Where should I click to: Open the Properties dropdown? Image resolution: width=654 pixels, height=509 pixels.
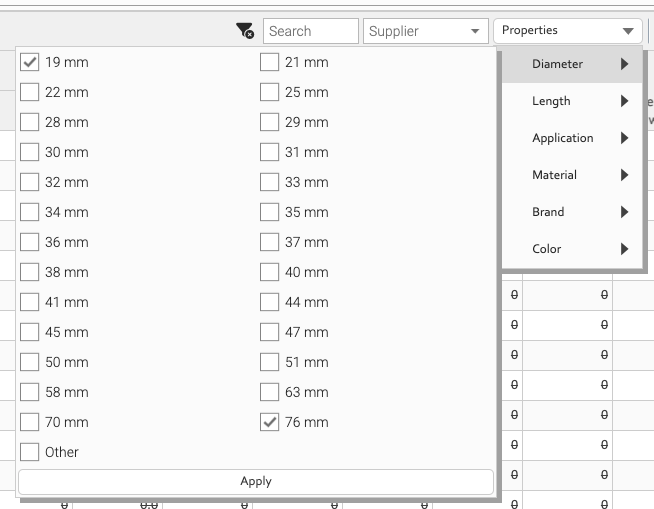pos(567,31)
